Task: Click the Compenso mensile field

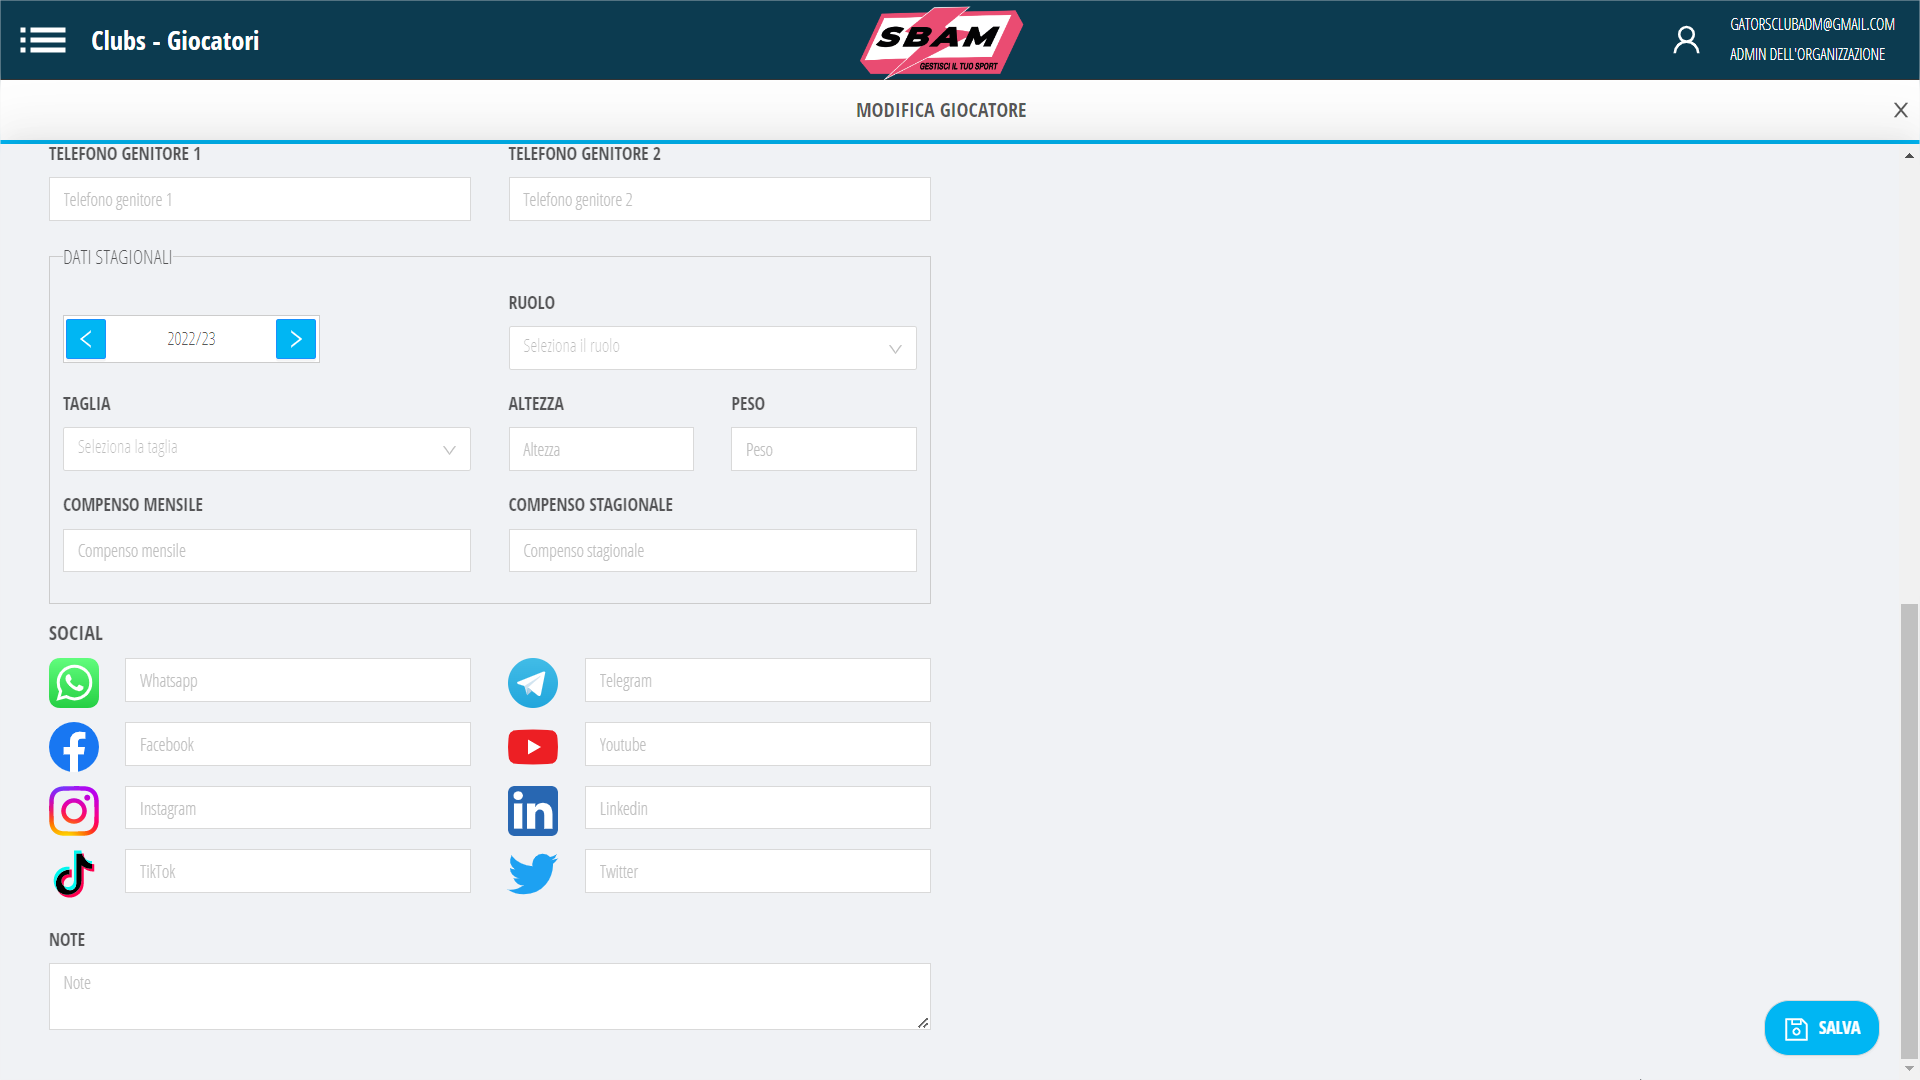Action: pyautogui.click(x=267, y=550)
